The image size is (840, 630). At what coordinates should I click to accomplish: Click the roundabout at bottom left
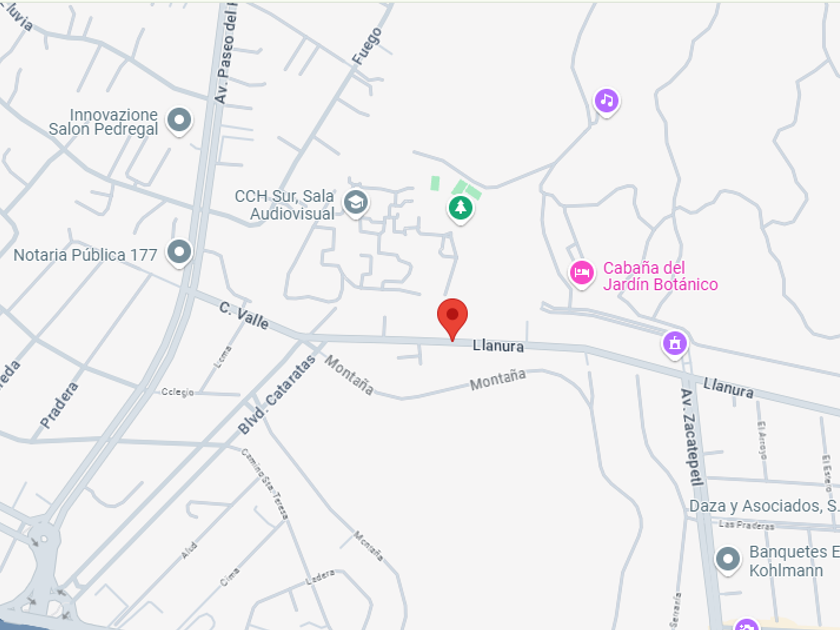click(x=44, y=539)
